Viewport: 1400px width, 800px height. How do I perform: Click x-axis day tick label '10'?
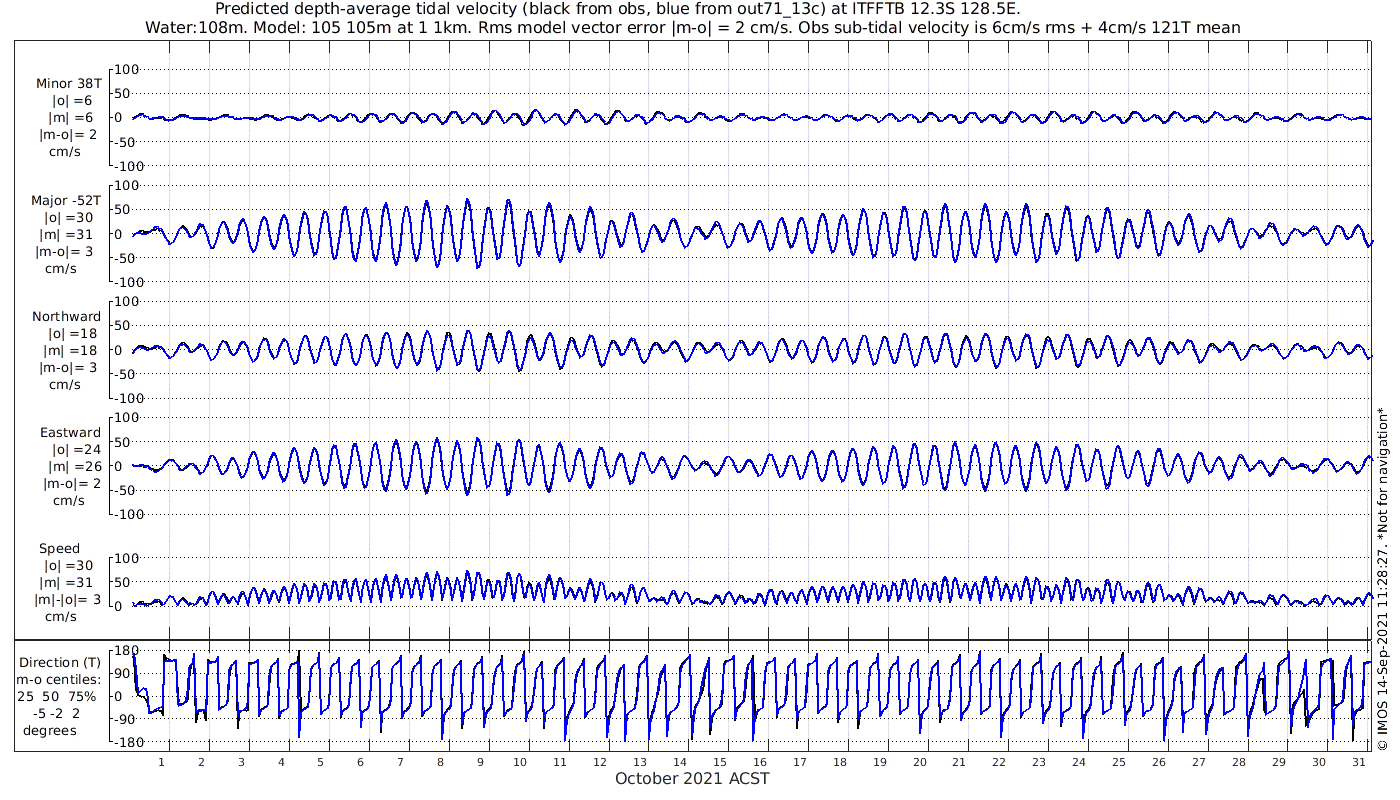coord(520,762)
